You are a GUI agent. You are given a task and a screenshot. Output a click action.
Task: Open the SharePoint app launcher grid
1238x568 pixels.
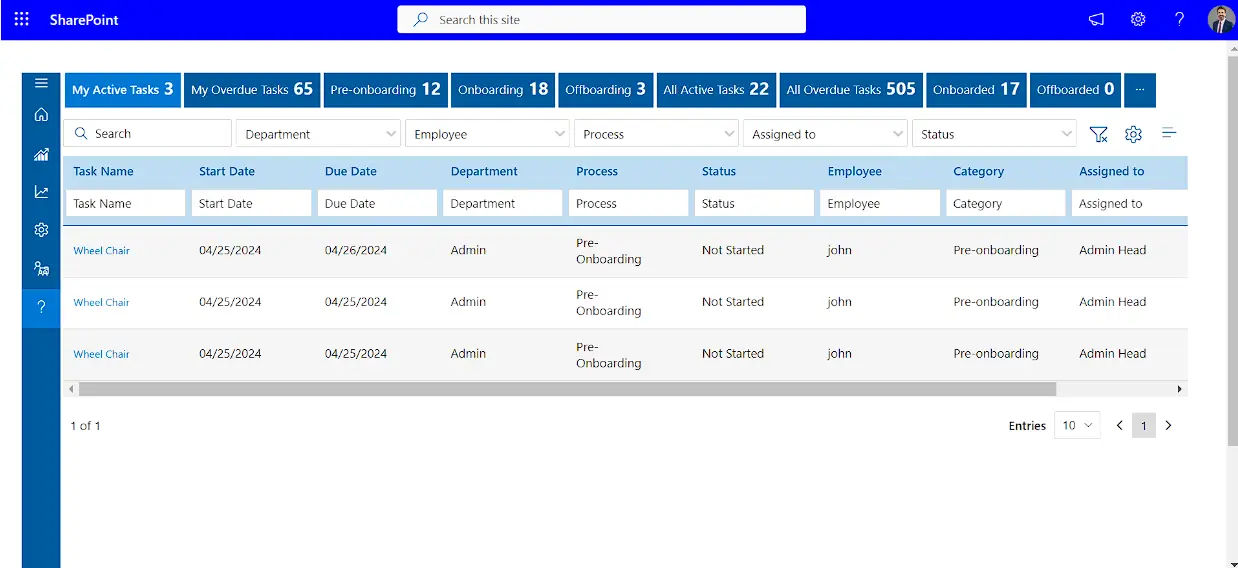pos(21,19)
